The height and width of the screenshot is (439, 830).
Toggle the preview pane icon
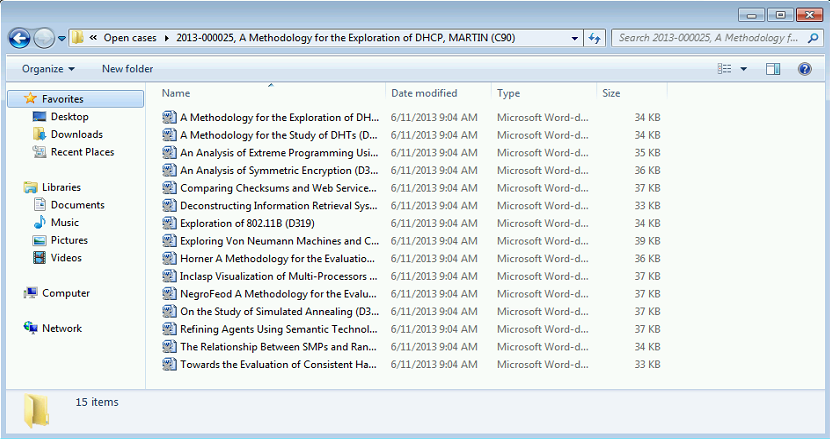[773, 69]
